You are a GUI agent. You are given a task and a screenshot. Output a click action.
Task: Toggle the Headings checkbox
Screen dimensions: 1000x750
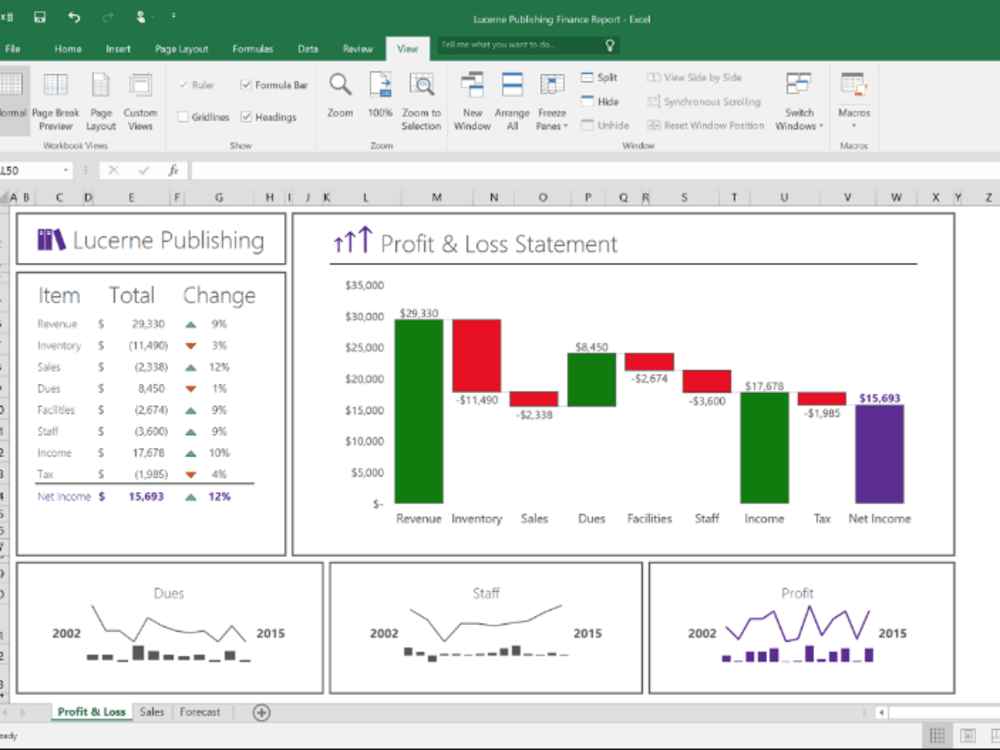246,117
